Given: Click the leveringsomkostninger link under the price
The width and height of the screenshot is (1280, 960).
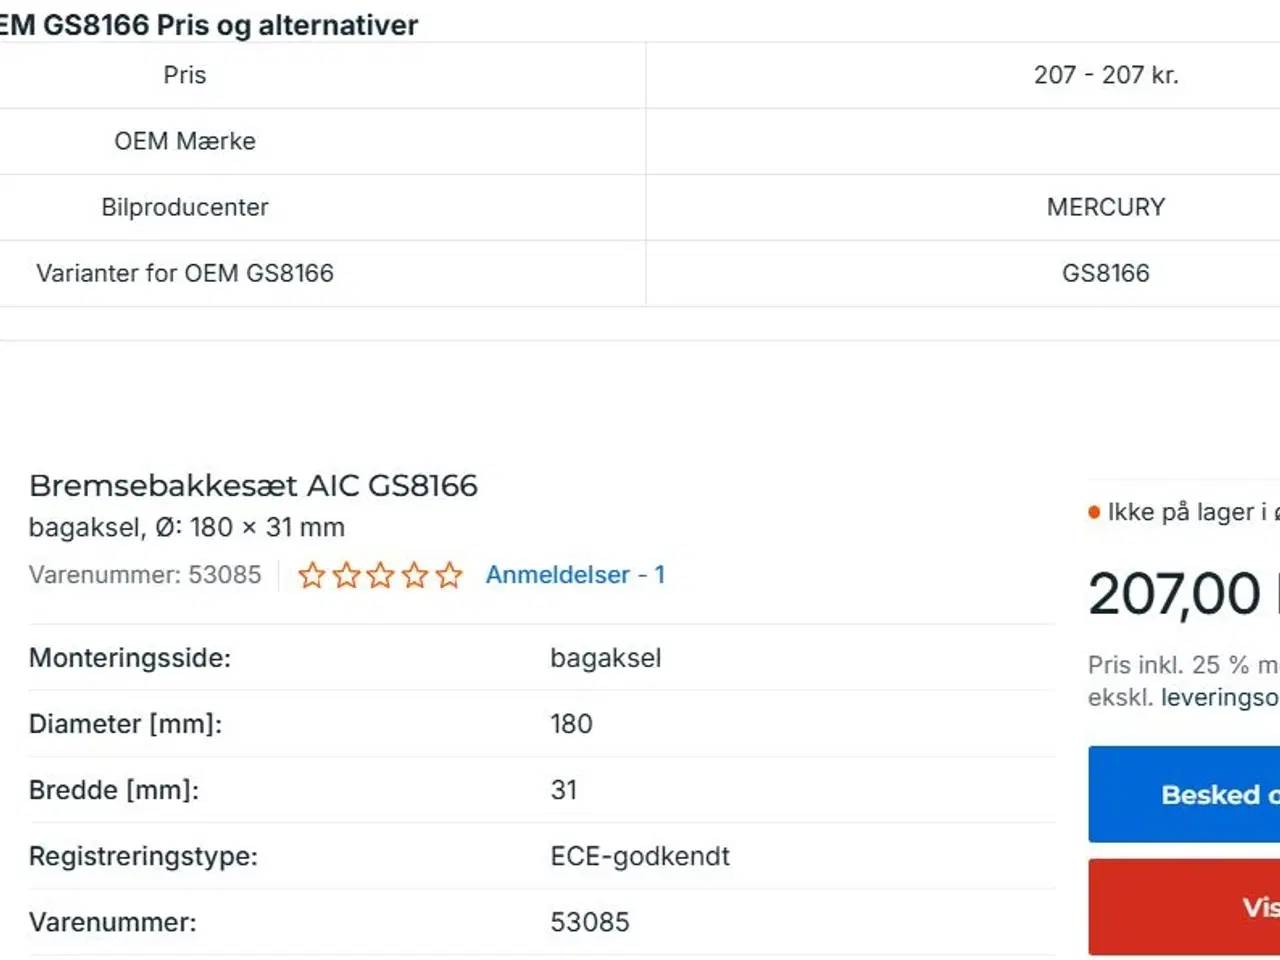Looking at the screenshot, I should tap(1219, 697).
